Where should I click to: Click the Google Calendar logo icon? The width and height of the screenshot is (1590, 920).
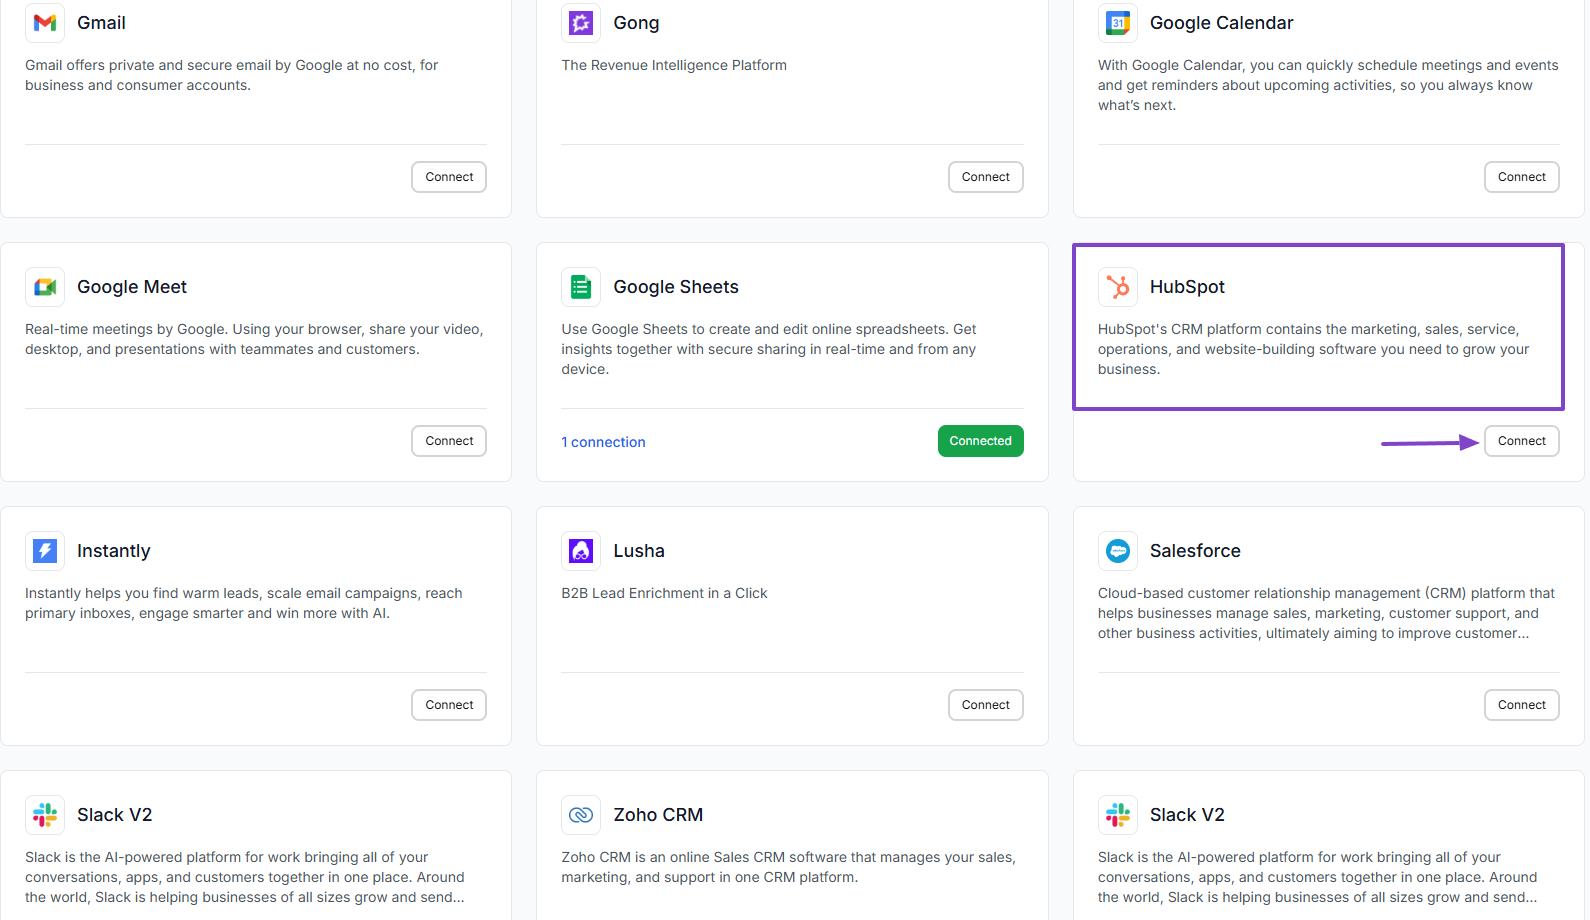1118,23
